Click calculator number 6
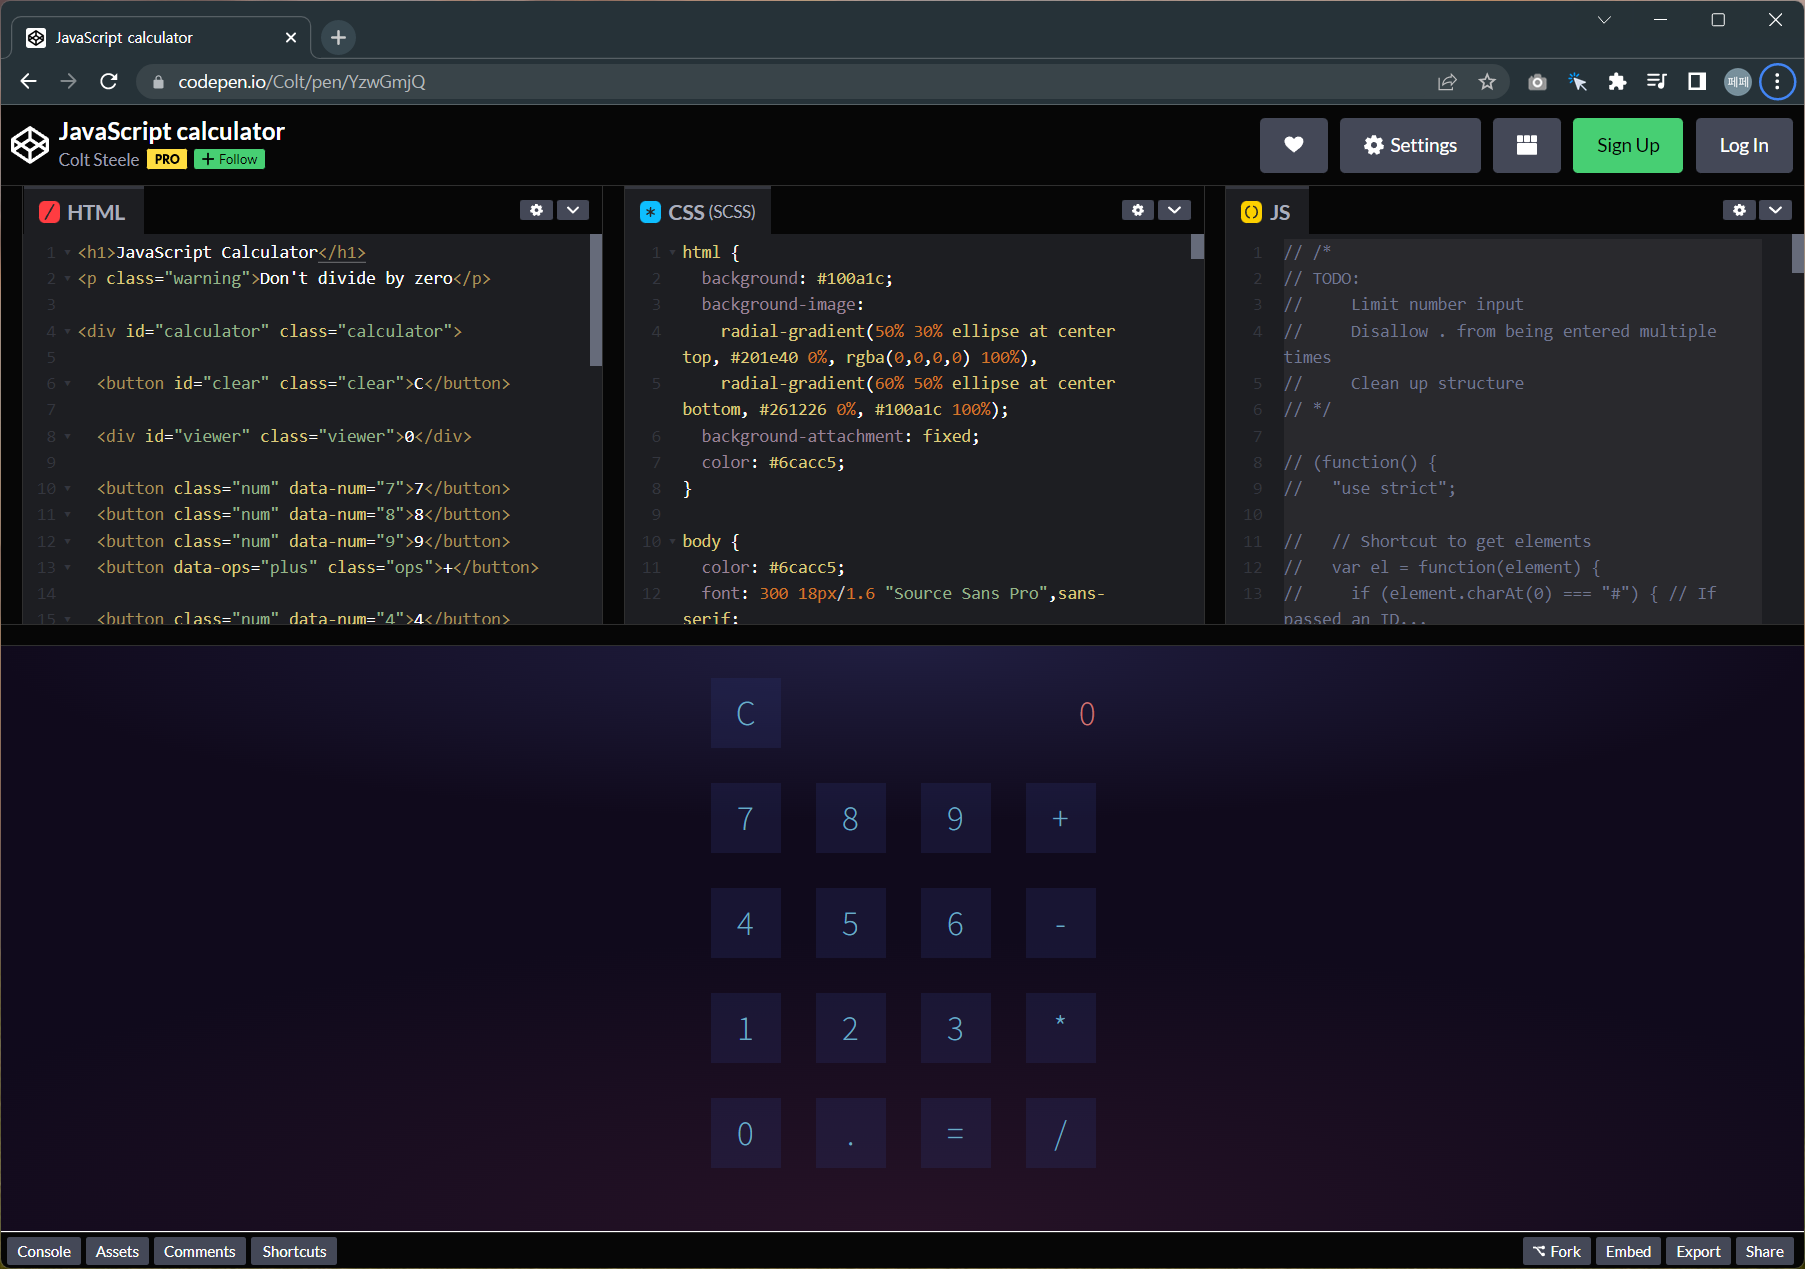Image resolution: width=1805 pixels, height=1269 pixels. click(x=956, y=923)
